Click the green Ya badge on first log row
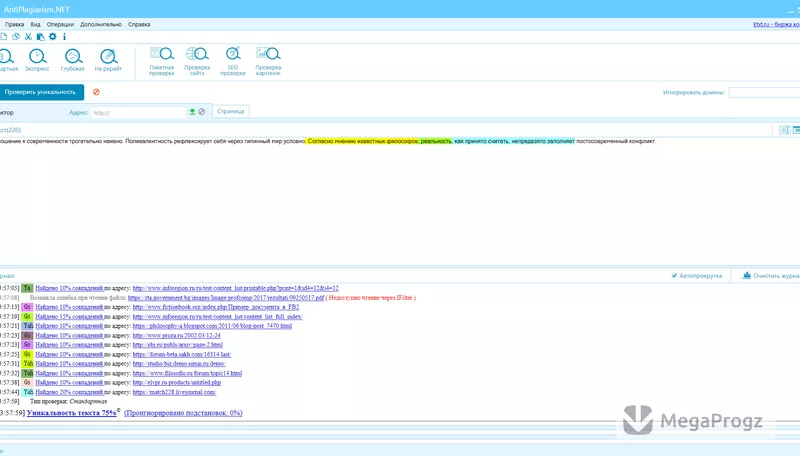 pyautogui.click(x=28, y=288)
